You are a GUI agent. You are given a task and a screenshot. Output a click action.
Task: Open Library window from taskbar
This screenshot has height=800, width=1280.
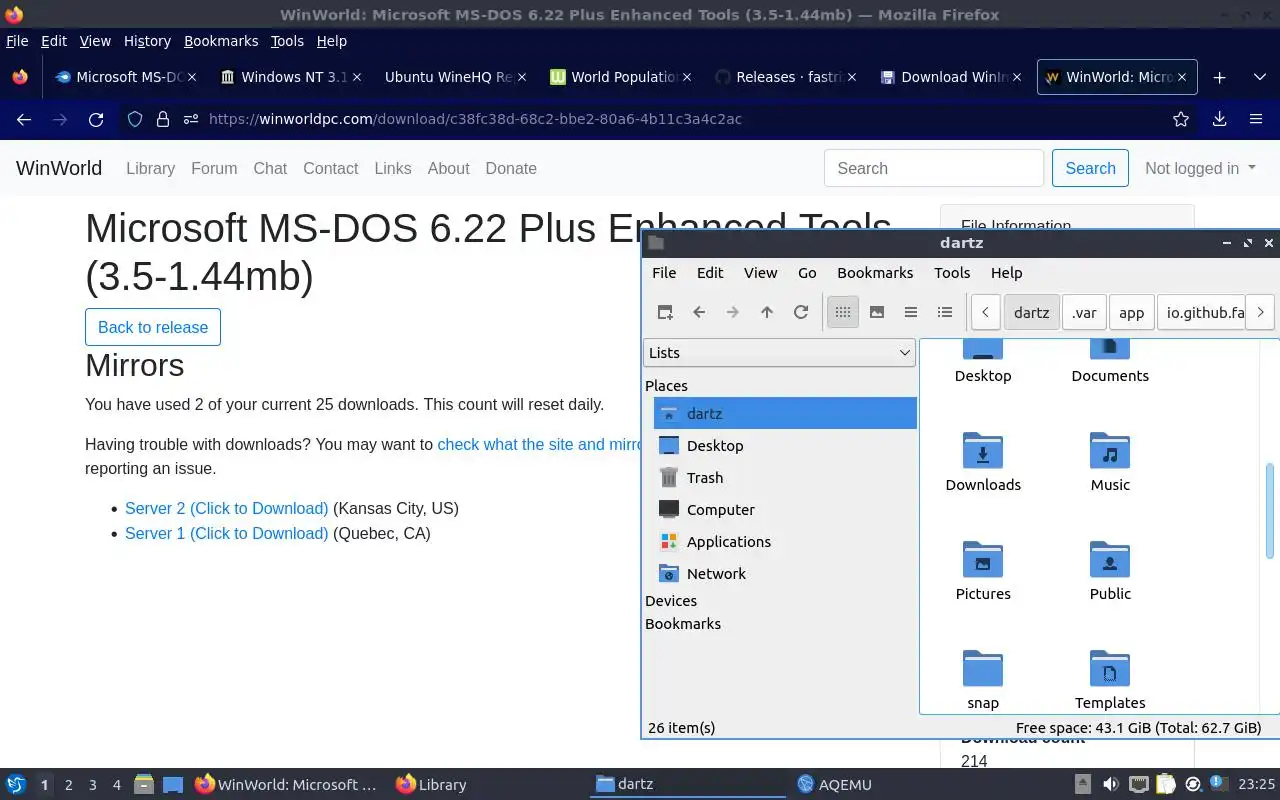pos(431,785)
